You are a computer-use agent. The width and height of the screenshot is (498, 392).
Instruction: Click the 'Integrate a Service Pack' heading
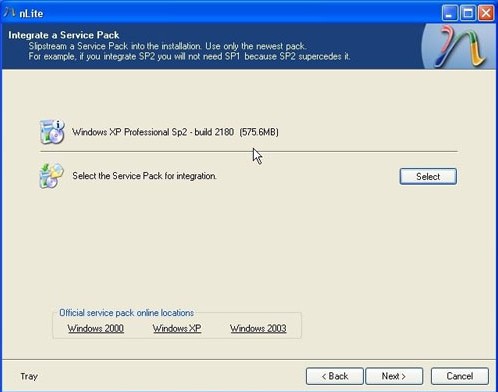(64, 35)
